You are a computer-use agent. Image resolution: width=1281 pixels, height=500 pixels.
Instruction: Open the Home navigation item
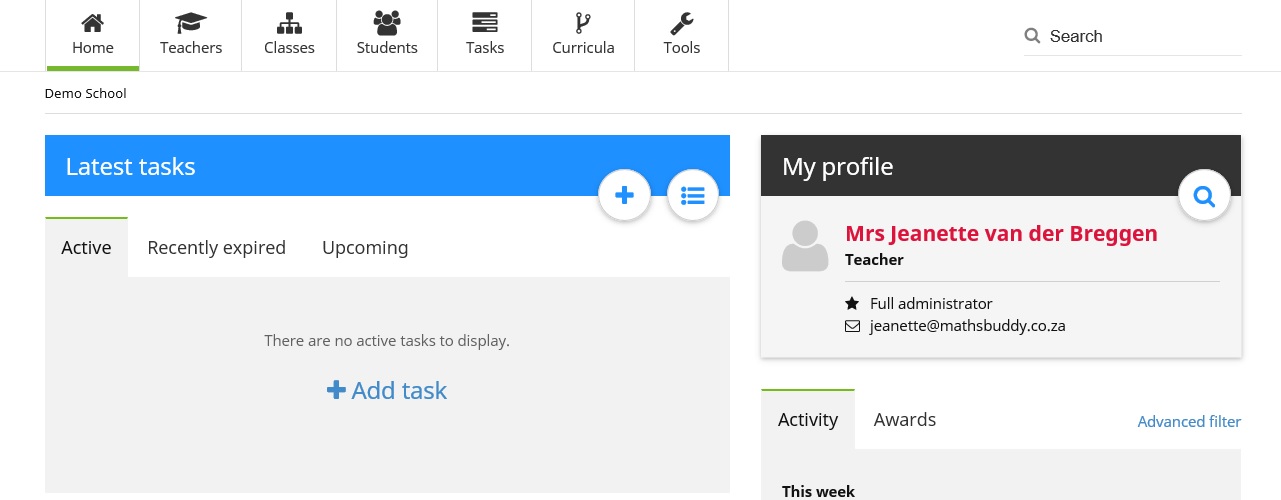(x=93, y=35)
